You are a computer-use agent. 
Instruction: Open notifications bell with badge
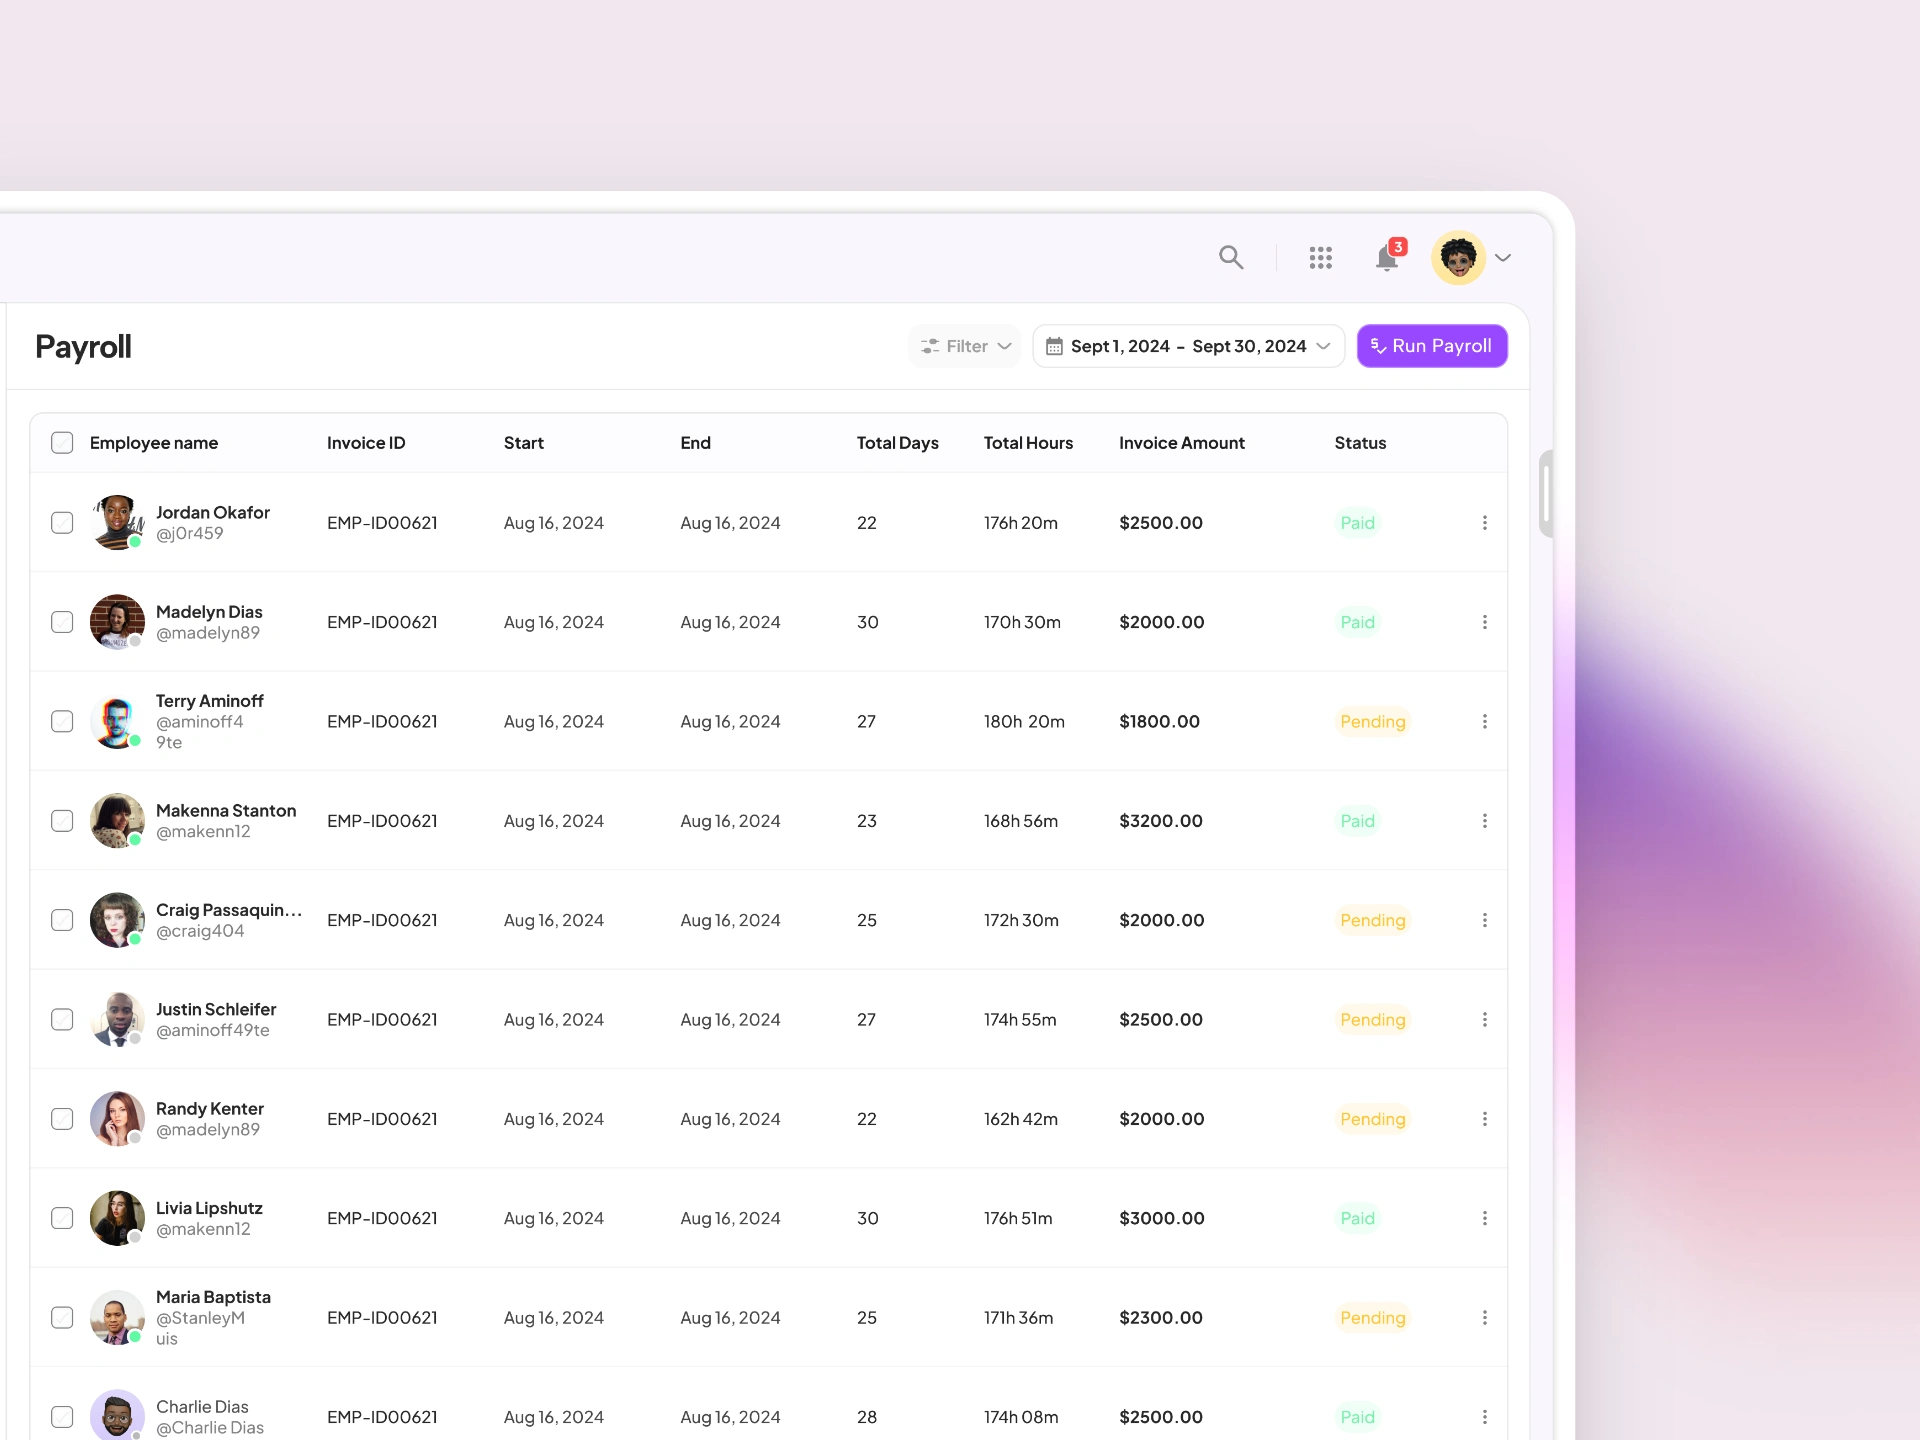click(x=1387, y=258)
